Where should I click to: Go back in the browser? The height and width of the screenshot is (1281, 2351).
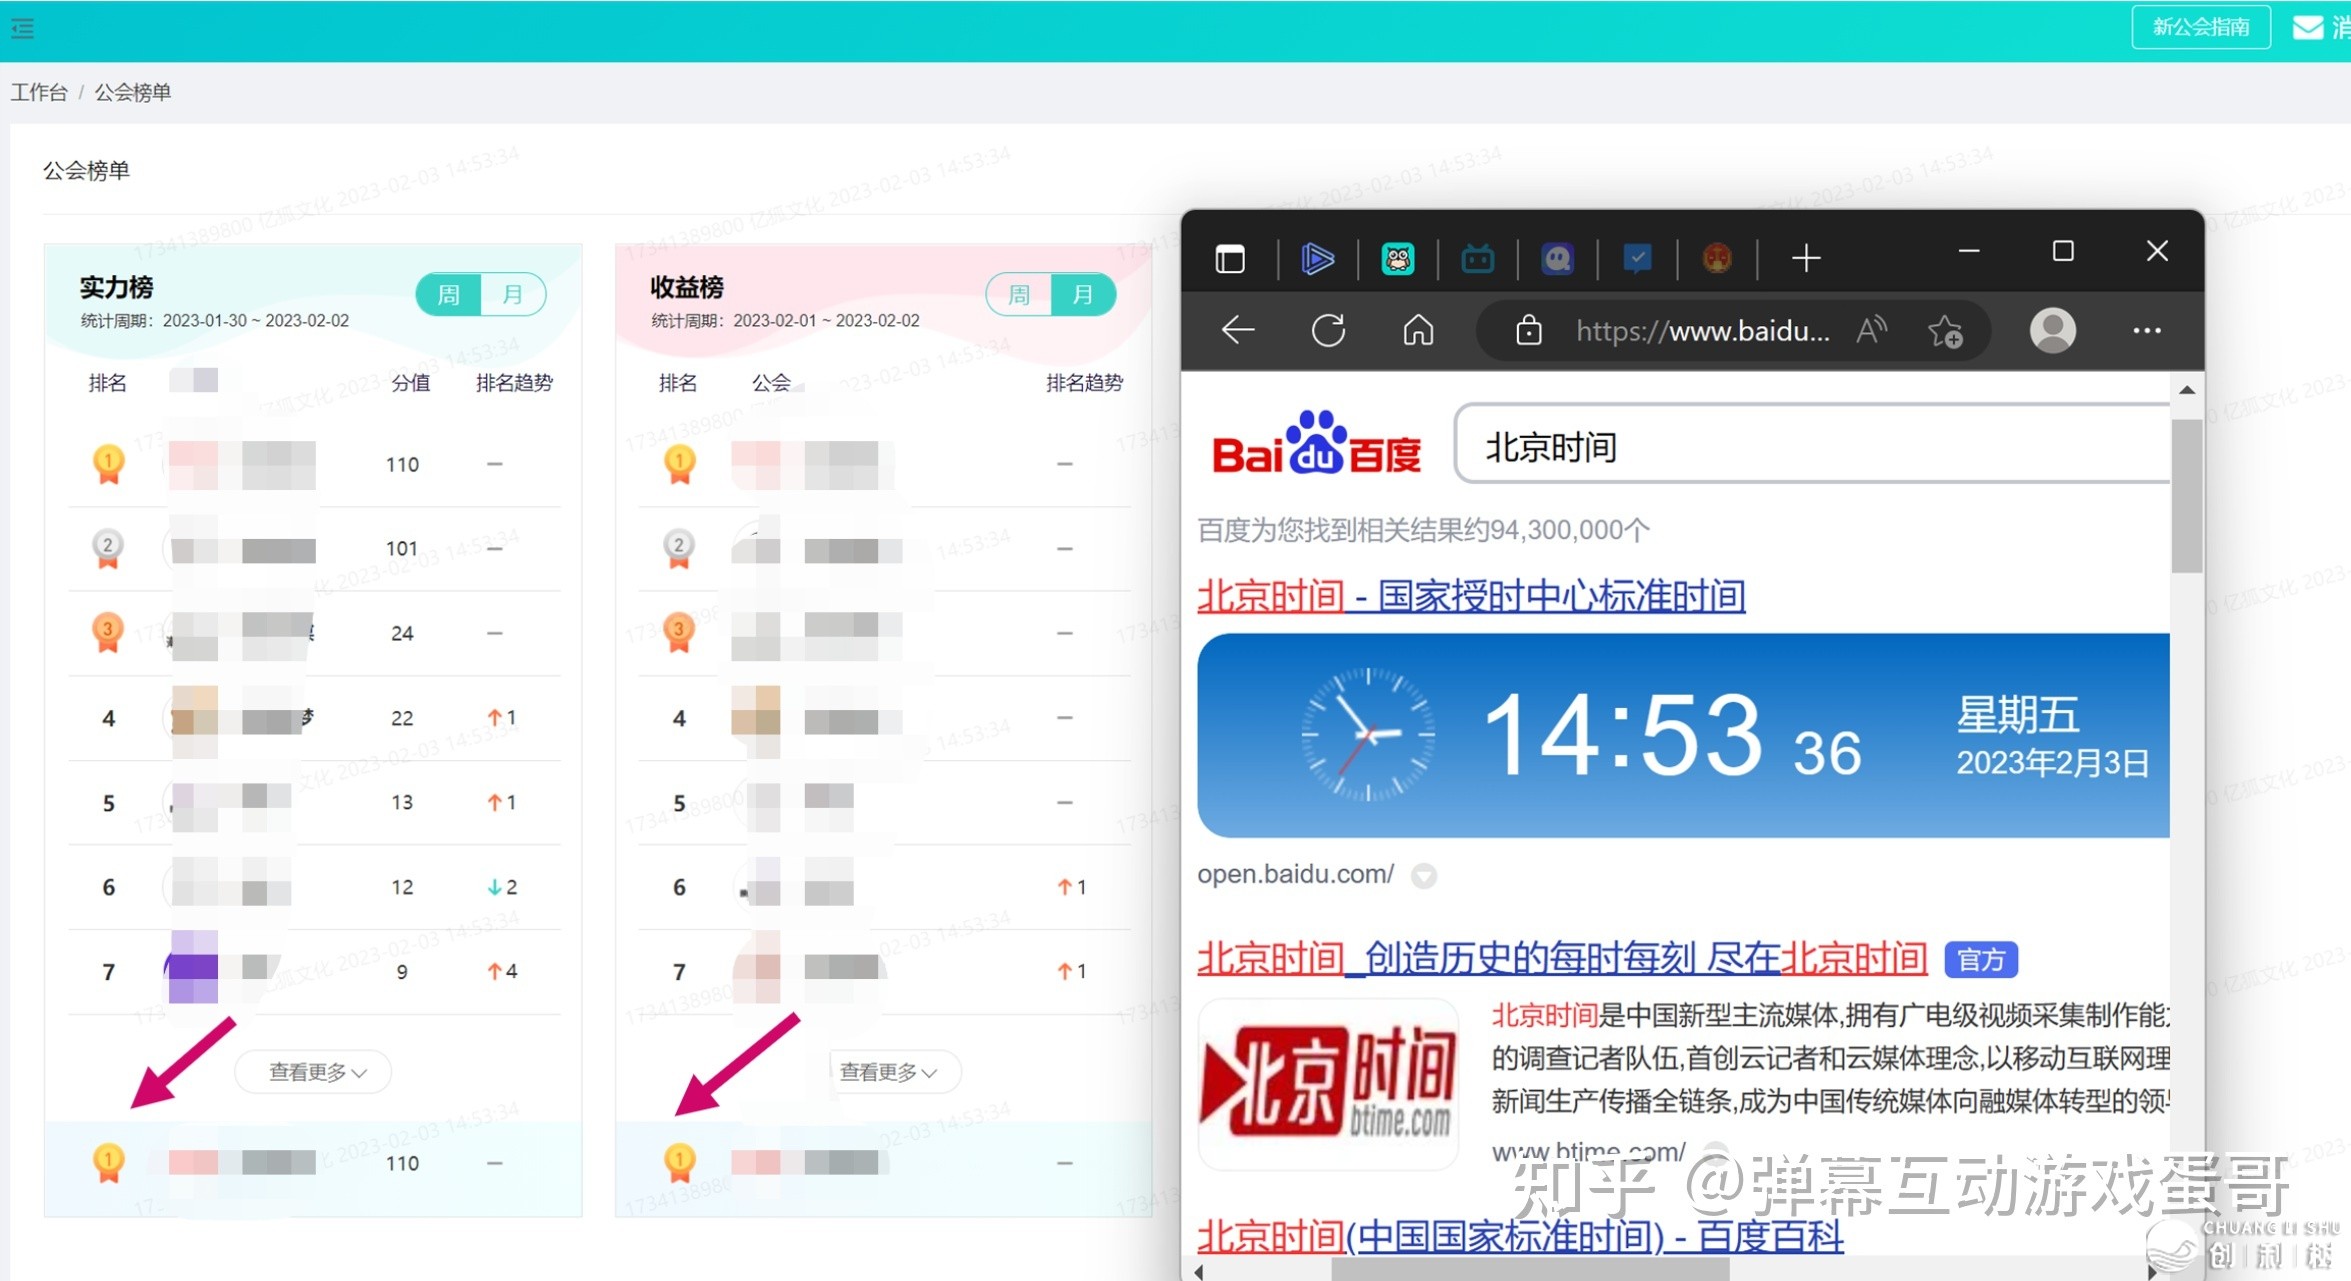1238,330
